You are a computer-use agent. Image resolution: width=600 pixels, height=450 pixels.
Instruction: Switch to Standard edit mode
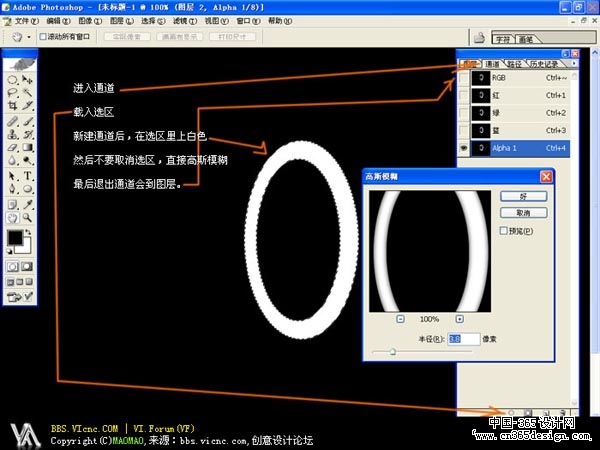coord(12,266)
